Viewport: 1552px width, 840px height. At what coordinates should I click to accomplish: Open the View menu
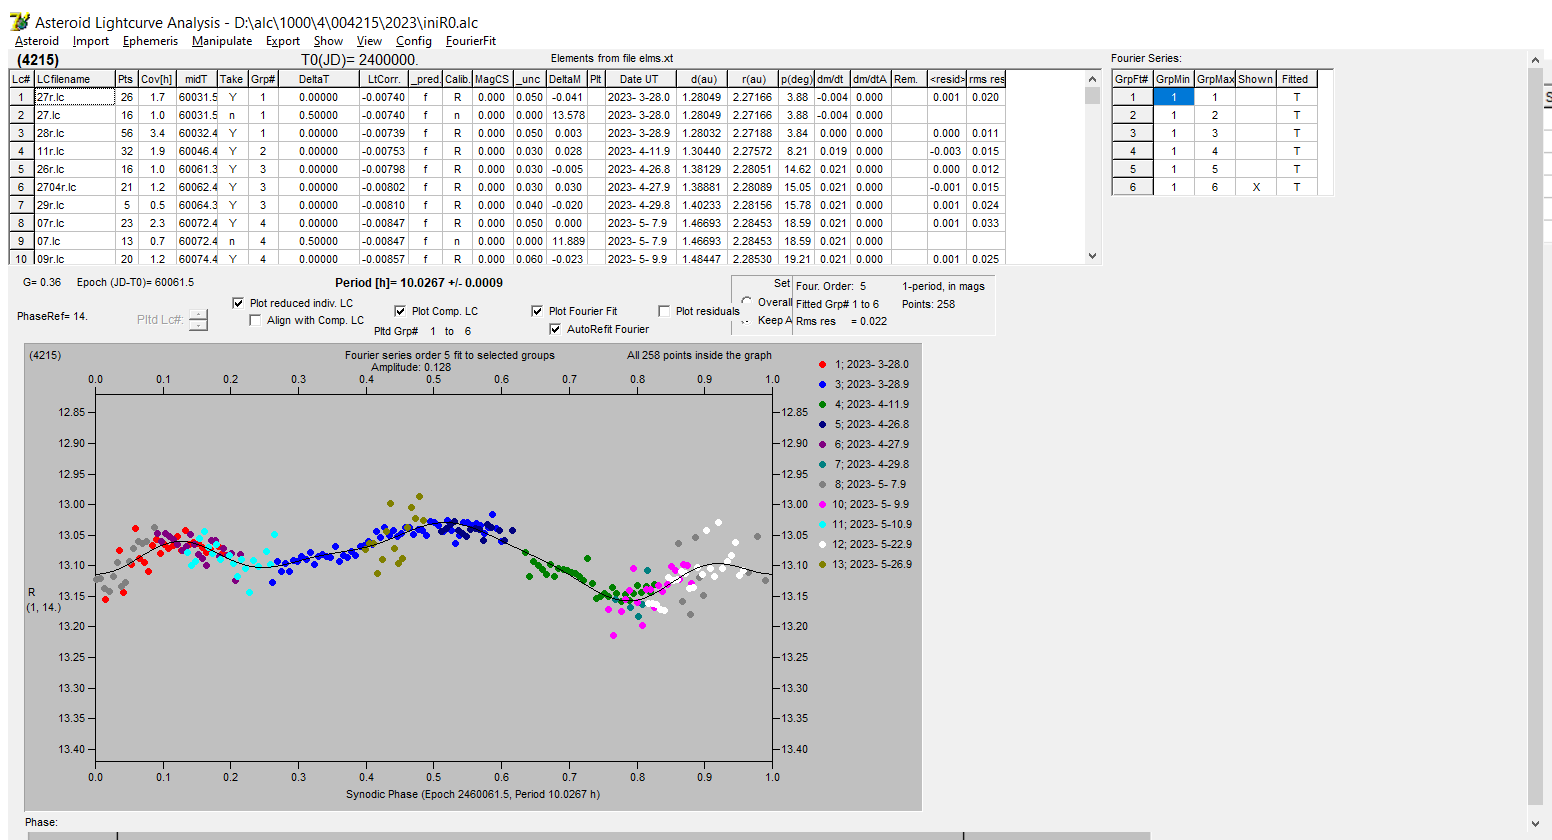coord(370,41)
